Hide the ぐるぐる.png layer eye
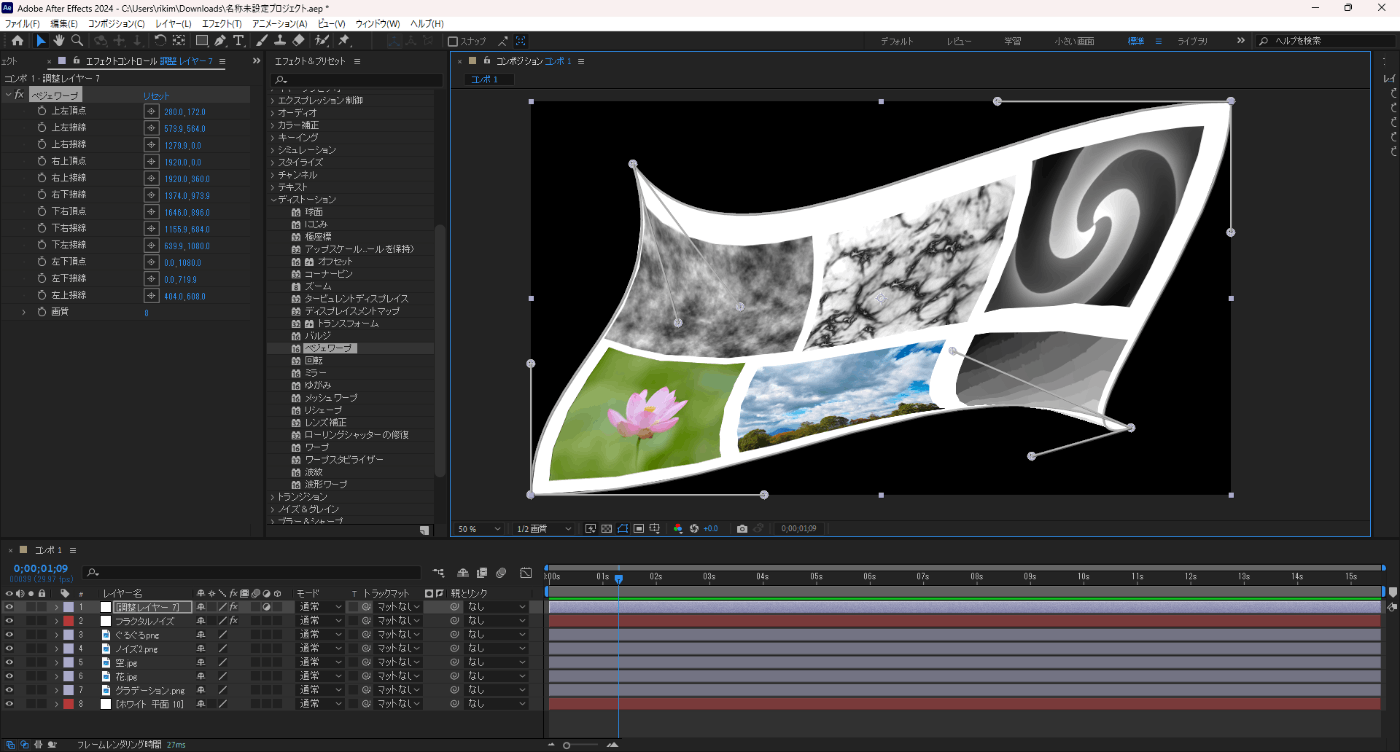 coord(9,635)
